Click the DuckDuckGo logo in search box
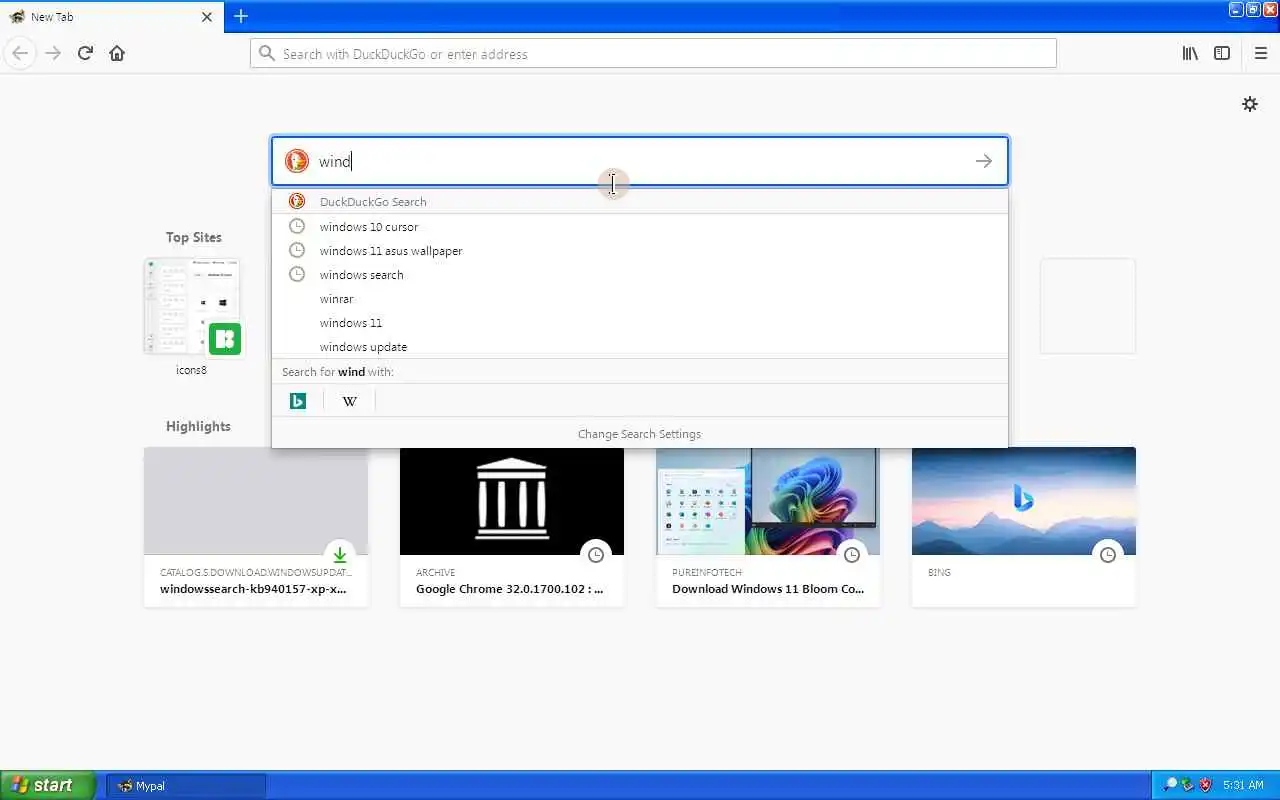The image size is (1280, 800). pos(297,161)
